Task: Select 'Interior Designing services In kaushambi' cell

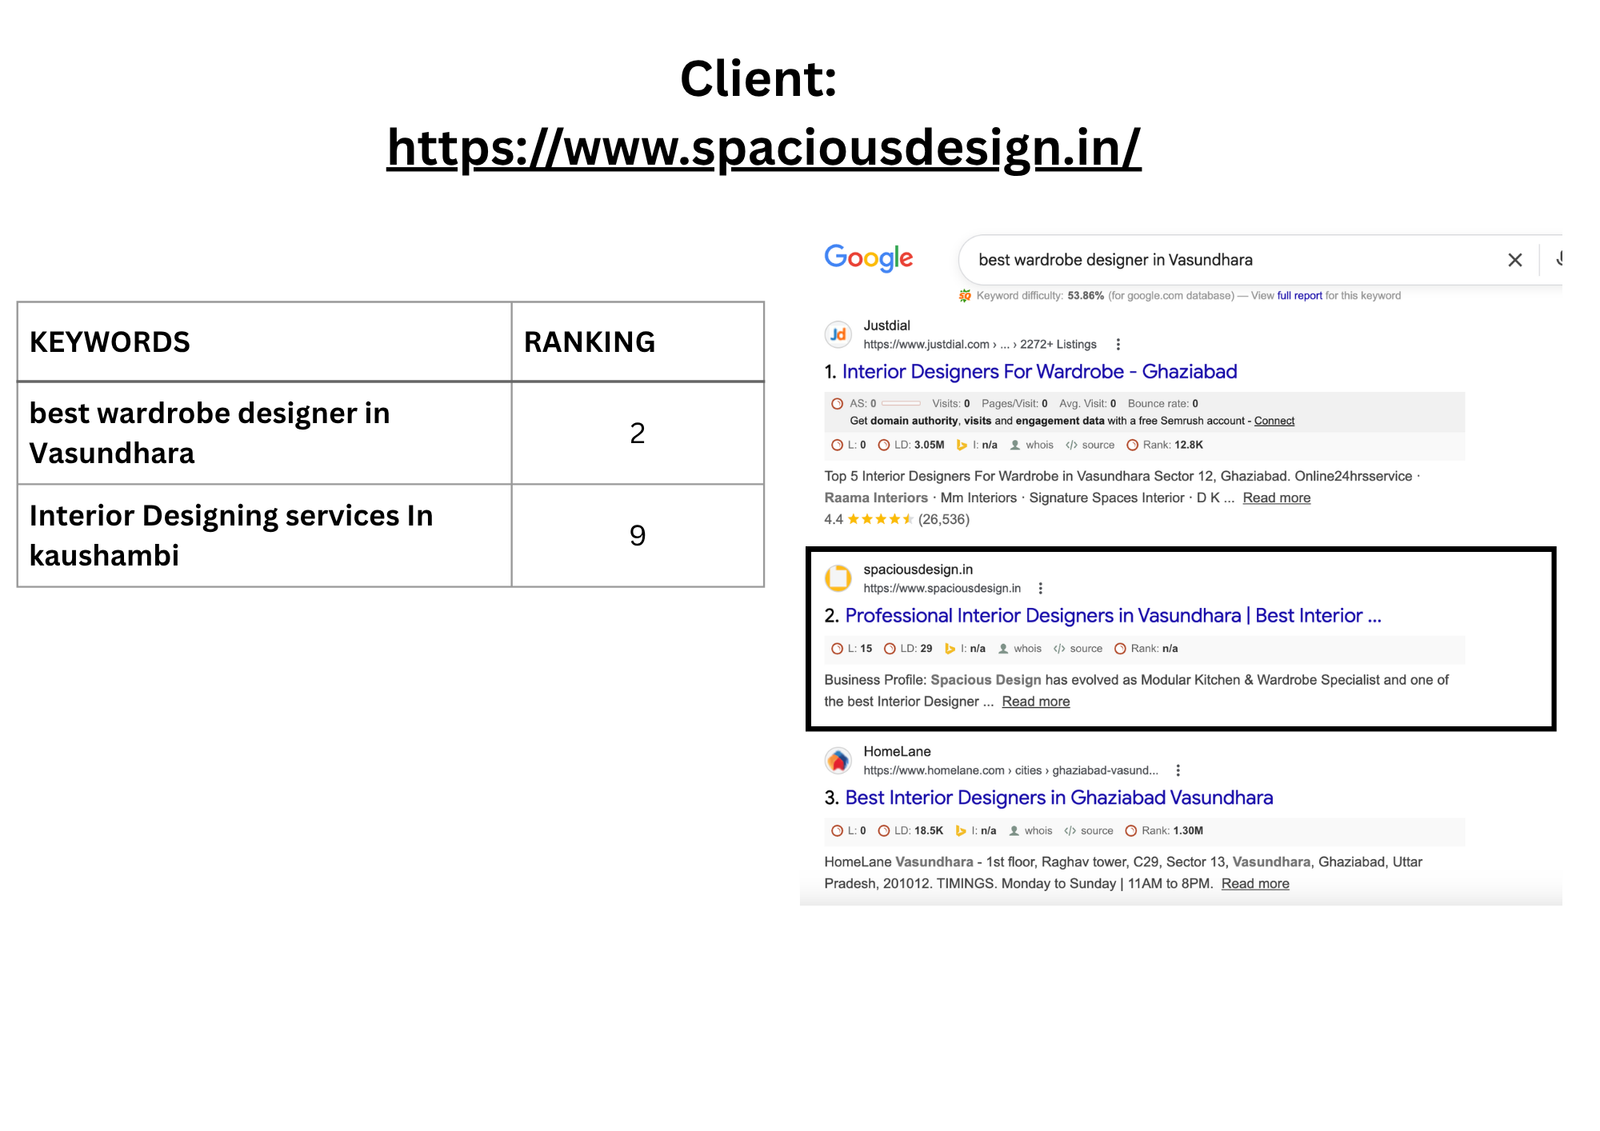Action: coord(264,536)
